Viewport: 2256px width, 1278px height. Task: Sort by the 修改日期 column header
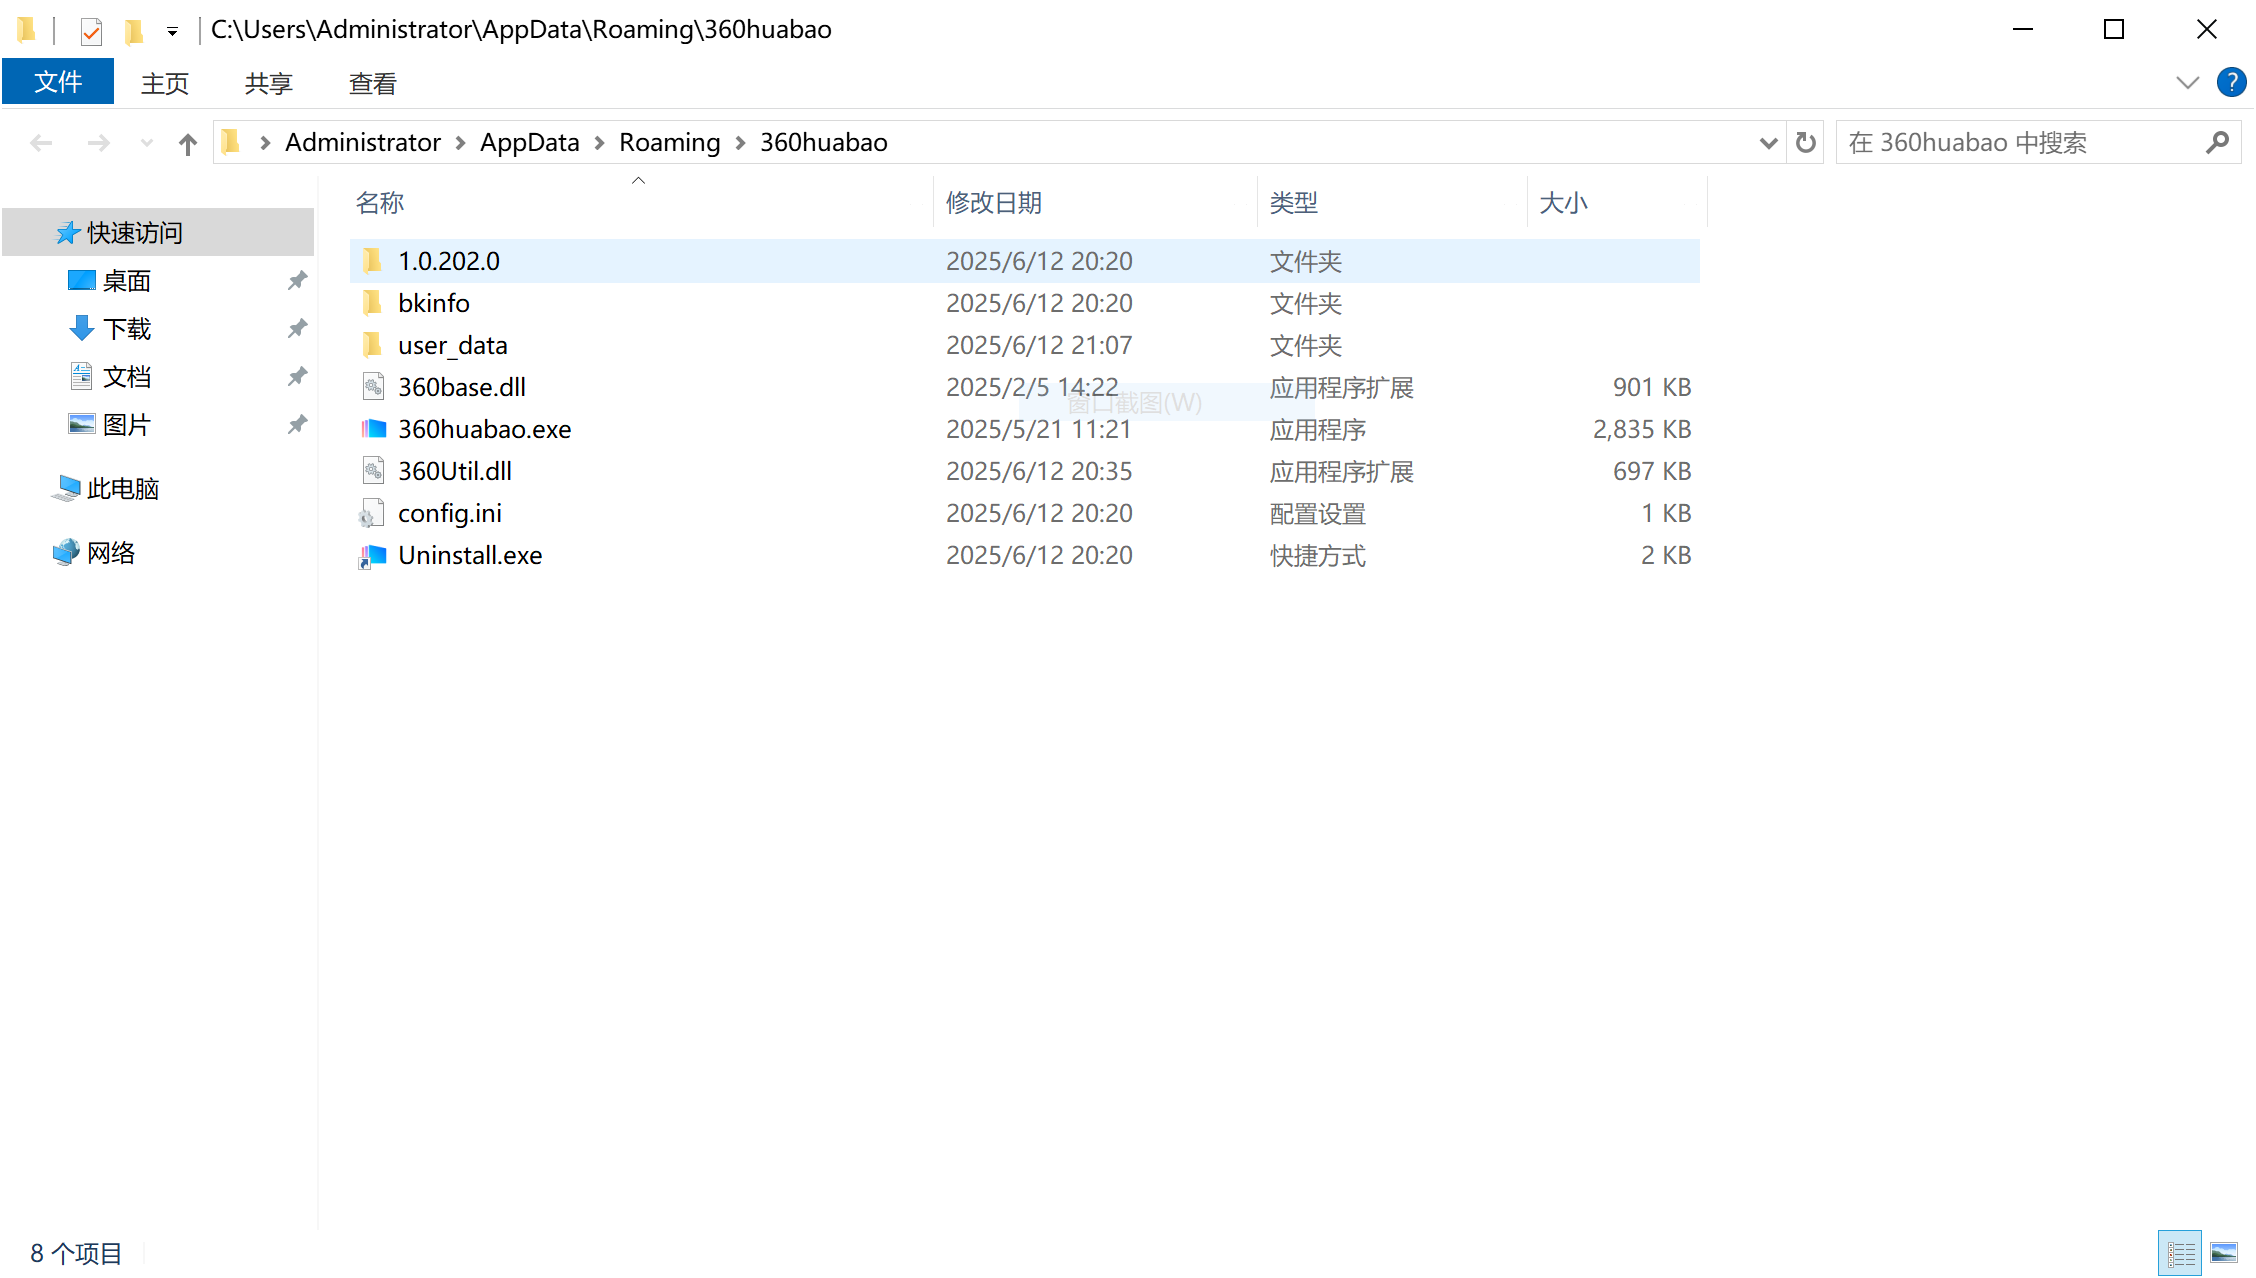click(x=994, y=203)
